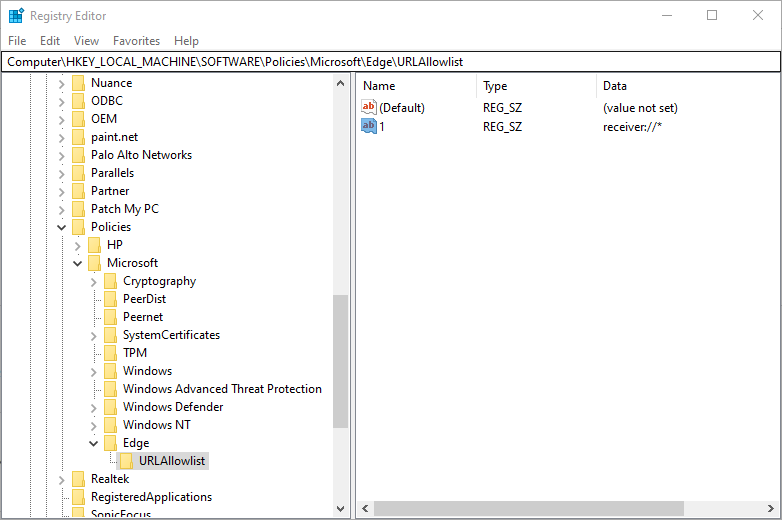Expand the SystemCertificates key
Viewport: 782px width, 520px height.
coord(94,336)
